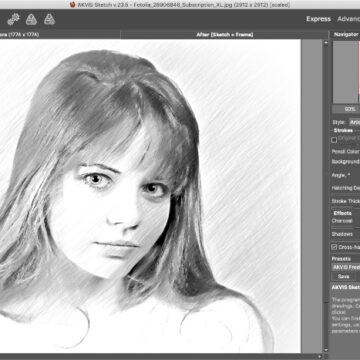Viewport: 360px width, 360px height.
Task: Open the Style dropdown
Action: pyautogui.click(x=354, y=122)
